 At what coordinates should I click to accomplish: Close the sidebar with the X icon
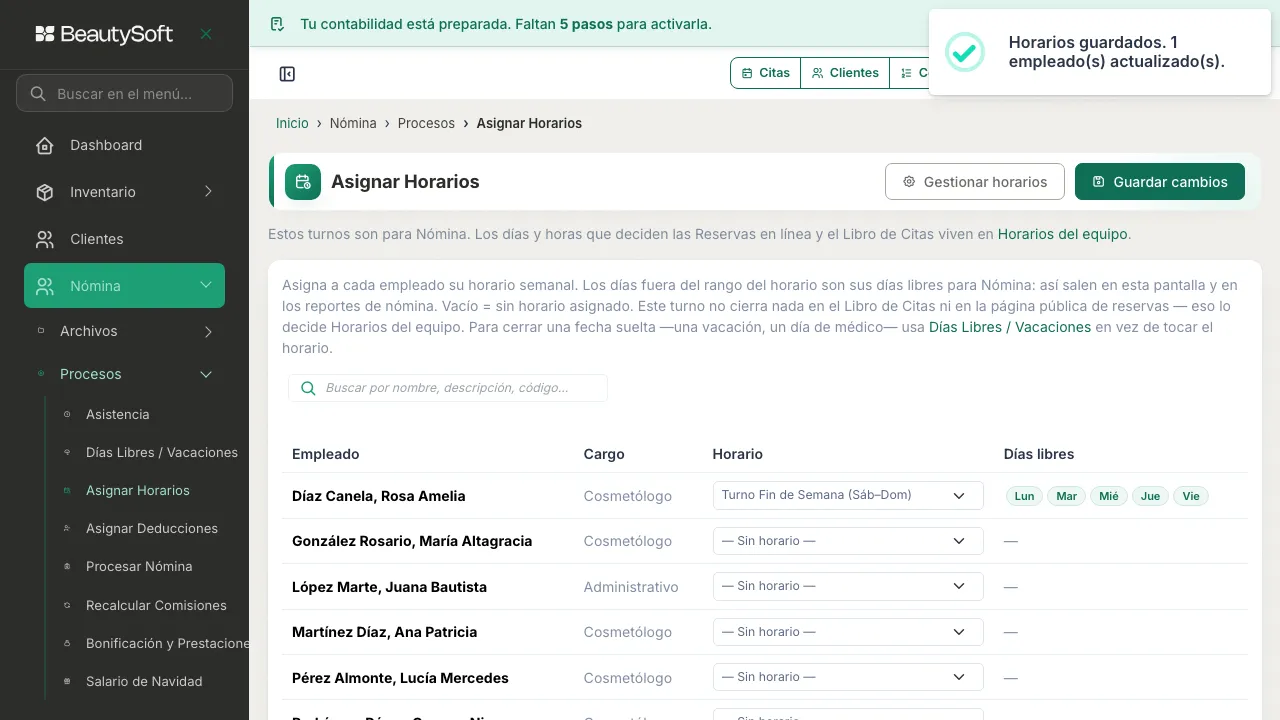[206, 34]
